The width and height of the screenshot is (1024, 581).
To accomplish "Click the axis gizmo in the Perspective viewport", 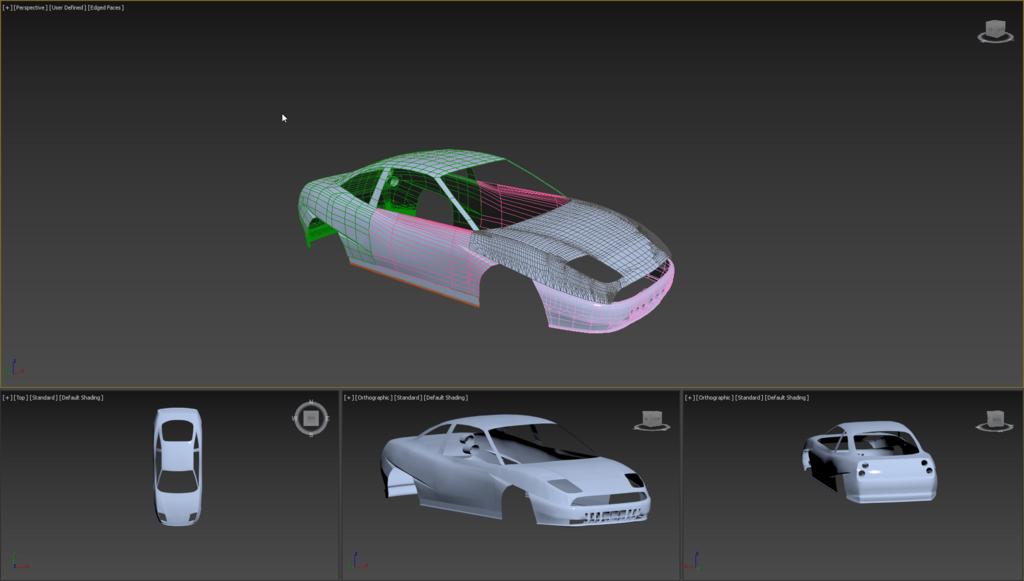I will click(16, 368).
